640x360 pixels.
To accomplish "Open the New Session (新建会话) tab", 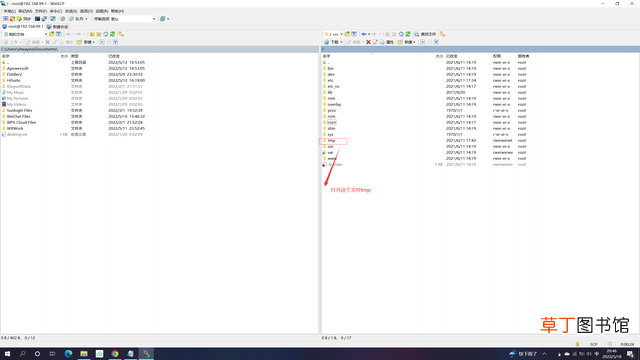I will pyautogui.click(x=58, y=27).
